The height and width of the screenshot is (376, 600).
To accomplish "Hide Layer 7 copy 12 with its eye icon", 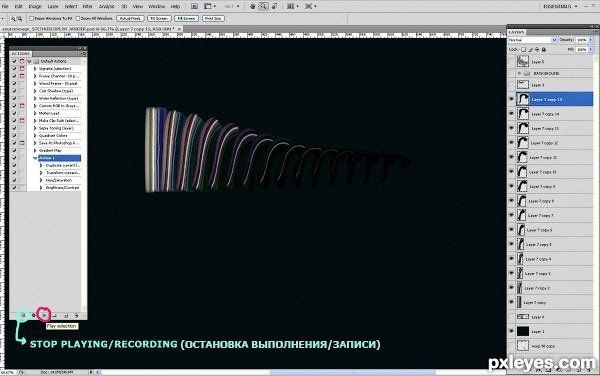I will click(x=512, y=143).
